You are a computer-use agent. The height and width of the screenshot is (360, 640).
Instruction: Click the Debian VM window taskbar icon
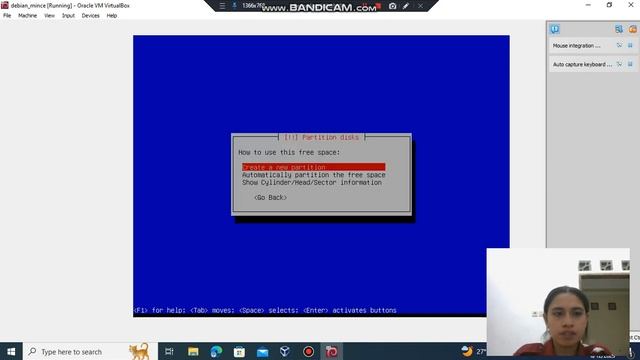pyautogui.click(x=331, y=351)
